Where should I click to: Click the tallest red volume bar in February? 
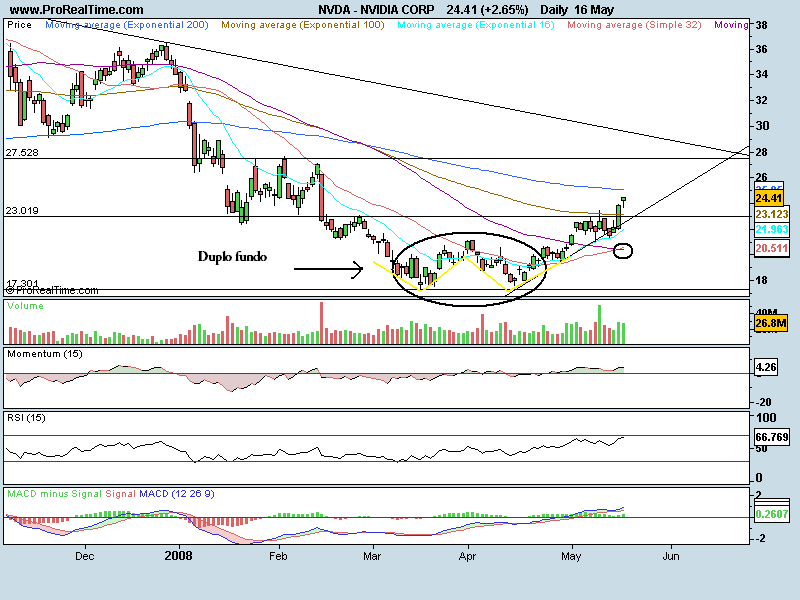[x=321, y=323]
